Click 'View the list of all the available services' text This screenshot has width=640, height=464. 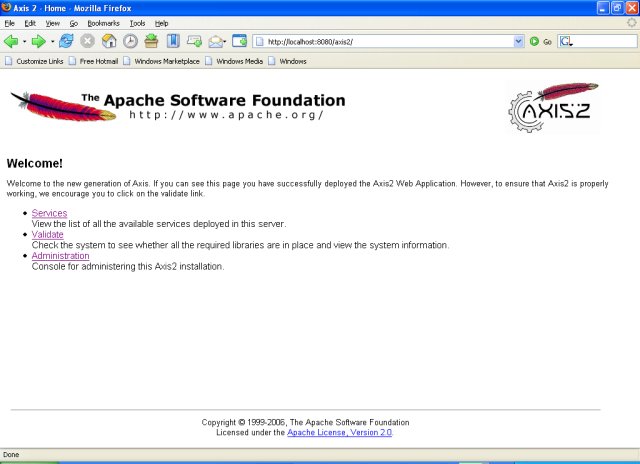pos(159,224)
